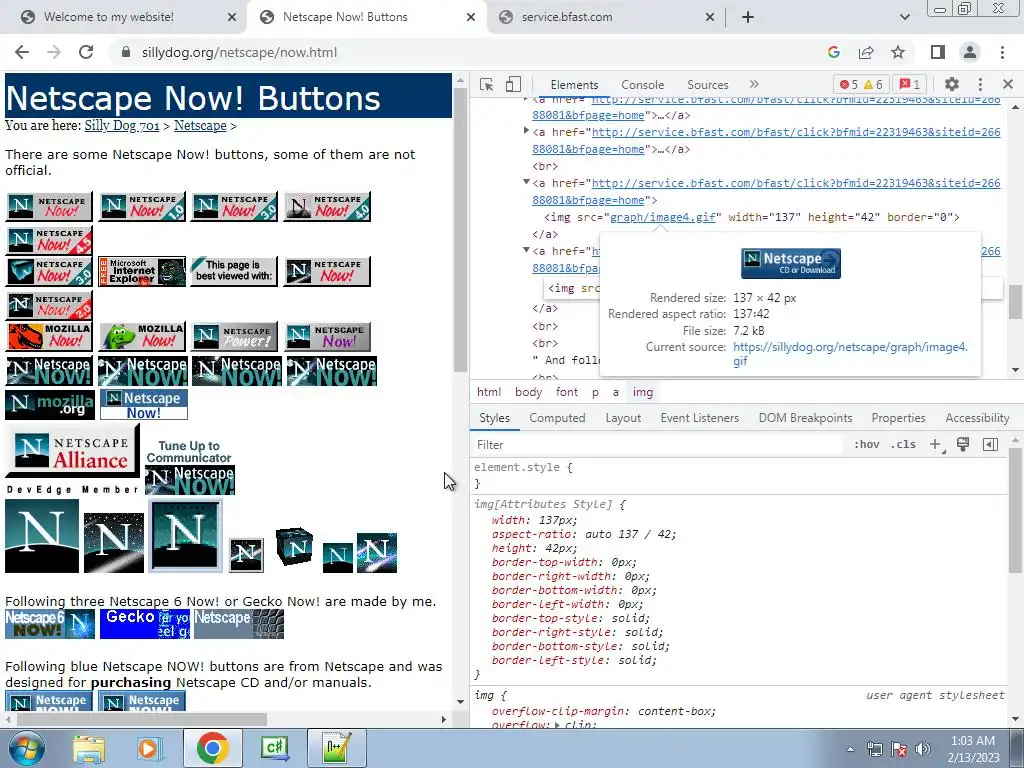Click the Netscape Alliance DevEdge Member image
Screen dimensions: 1024x768
pos(72,460)
